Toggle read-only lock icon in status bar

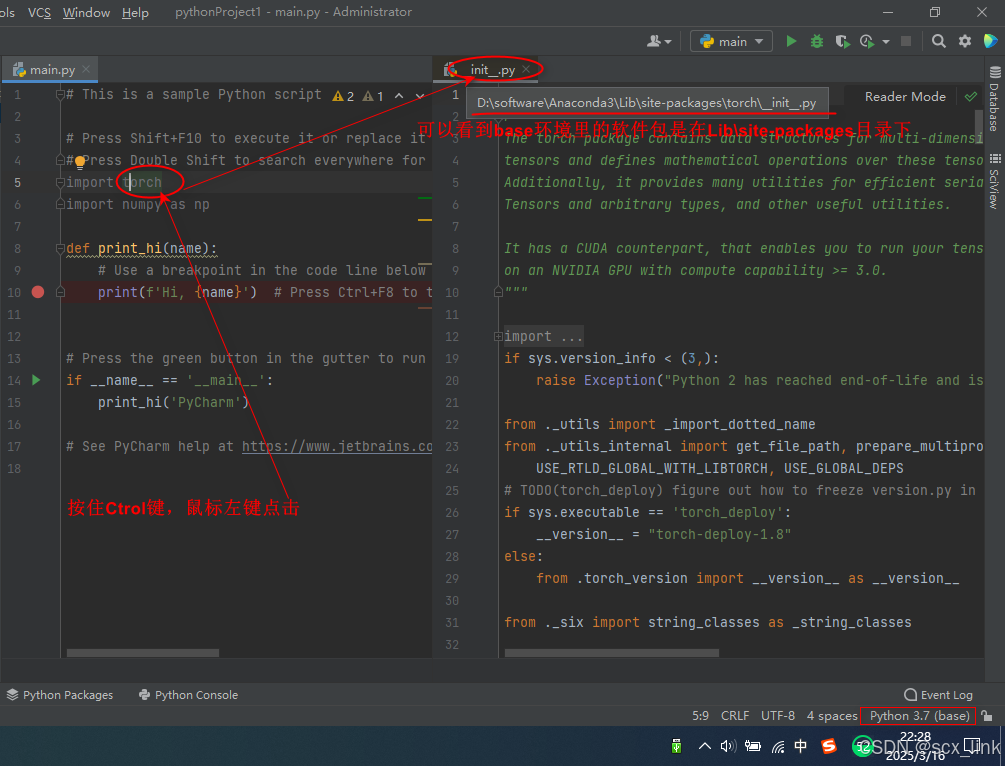[988, 716]
